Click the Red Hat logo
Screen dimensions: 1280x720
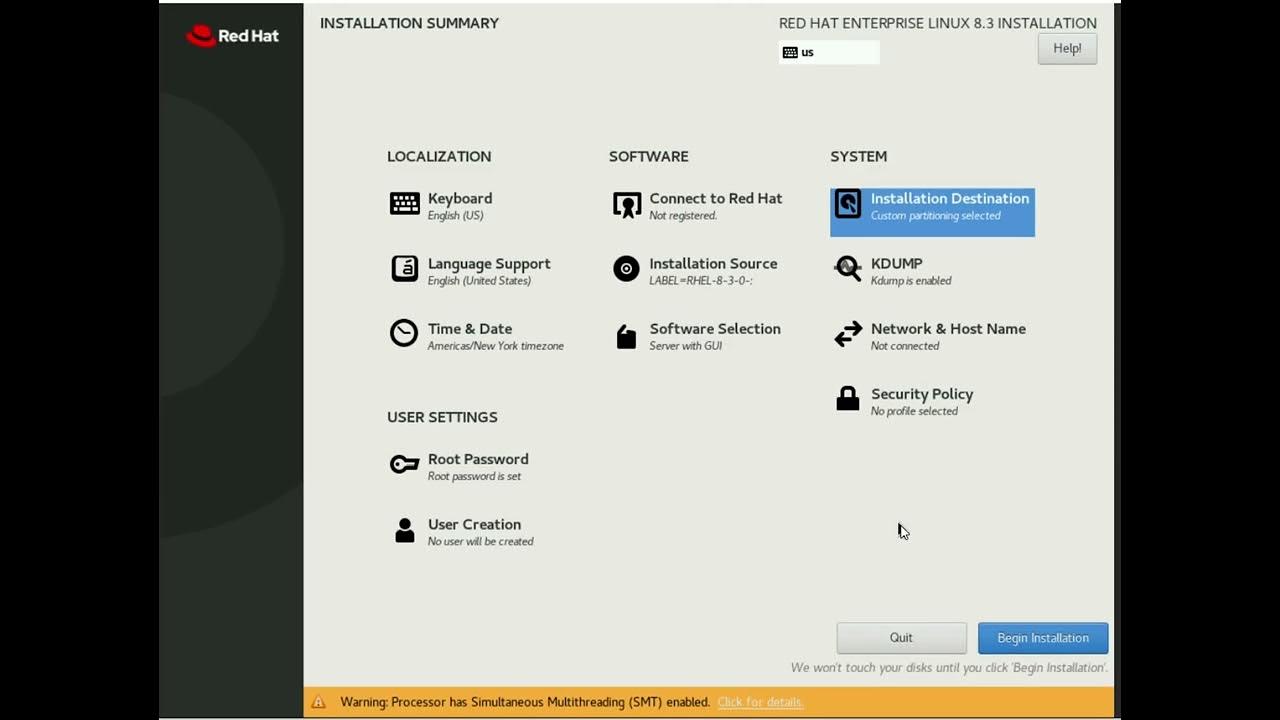tap(232, 36)
